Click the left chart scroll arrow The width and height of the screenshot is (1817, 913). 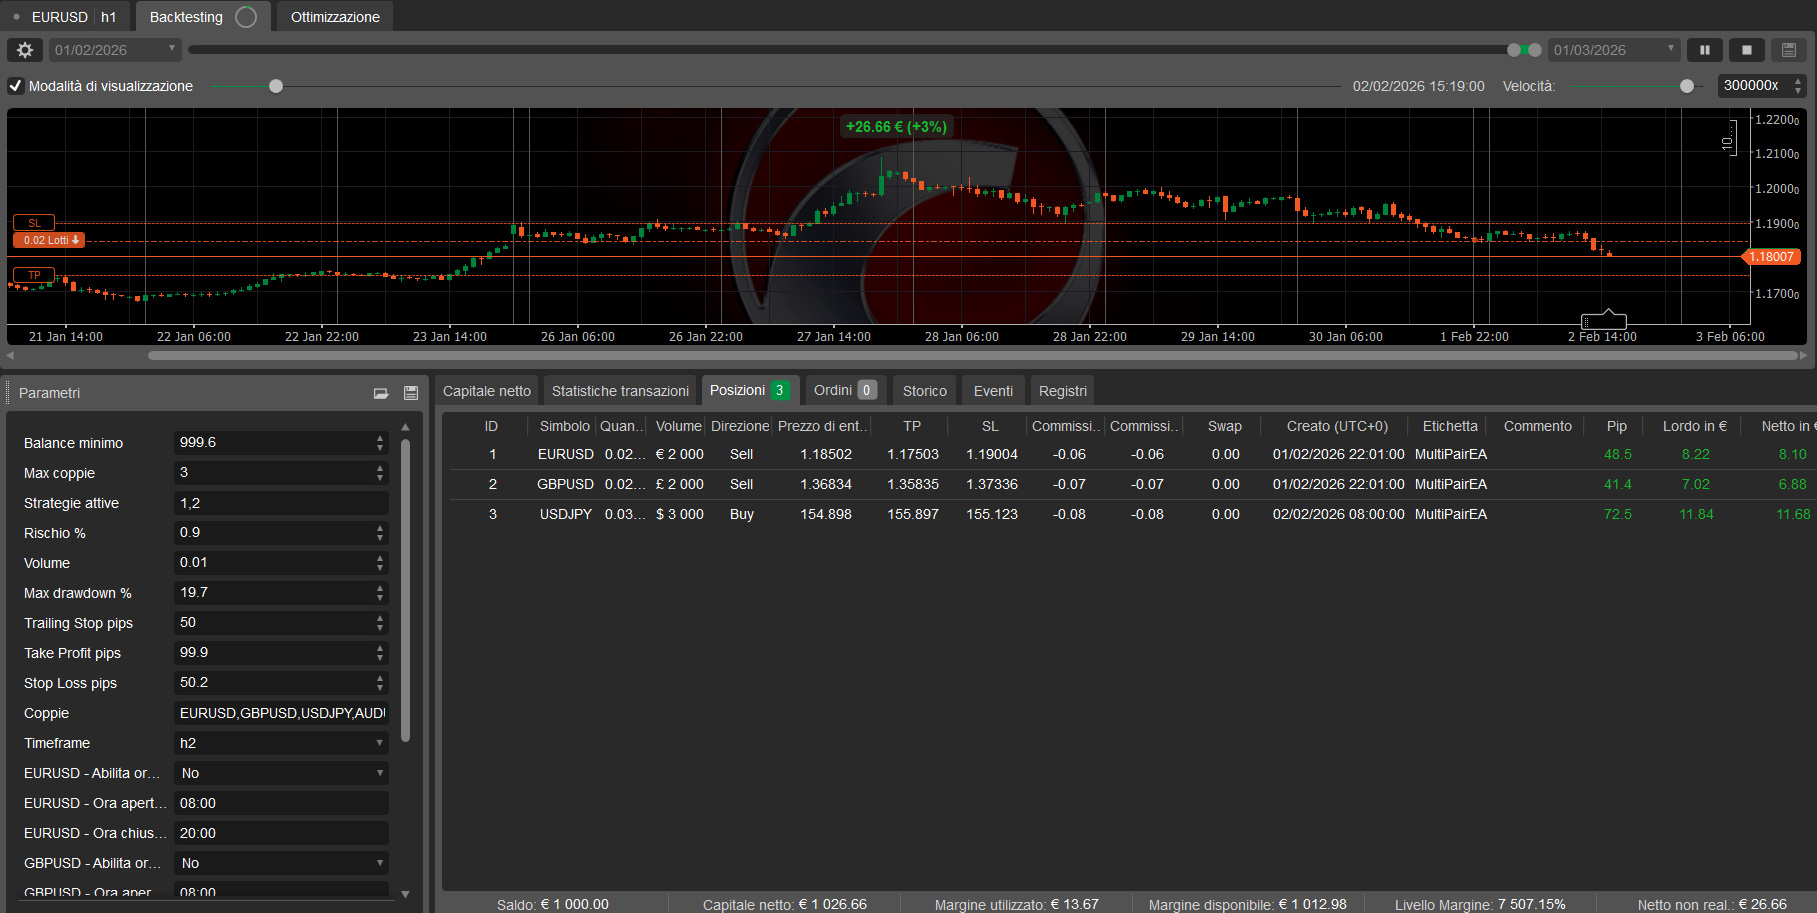[x=10, y=354]
